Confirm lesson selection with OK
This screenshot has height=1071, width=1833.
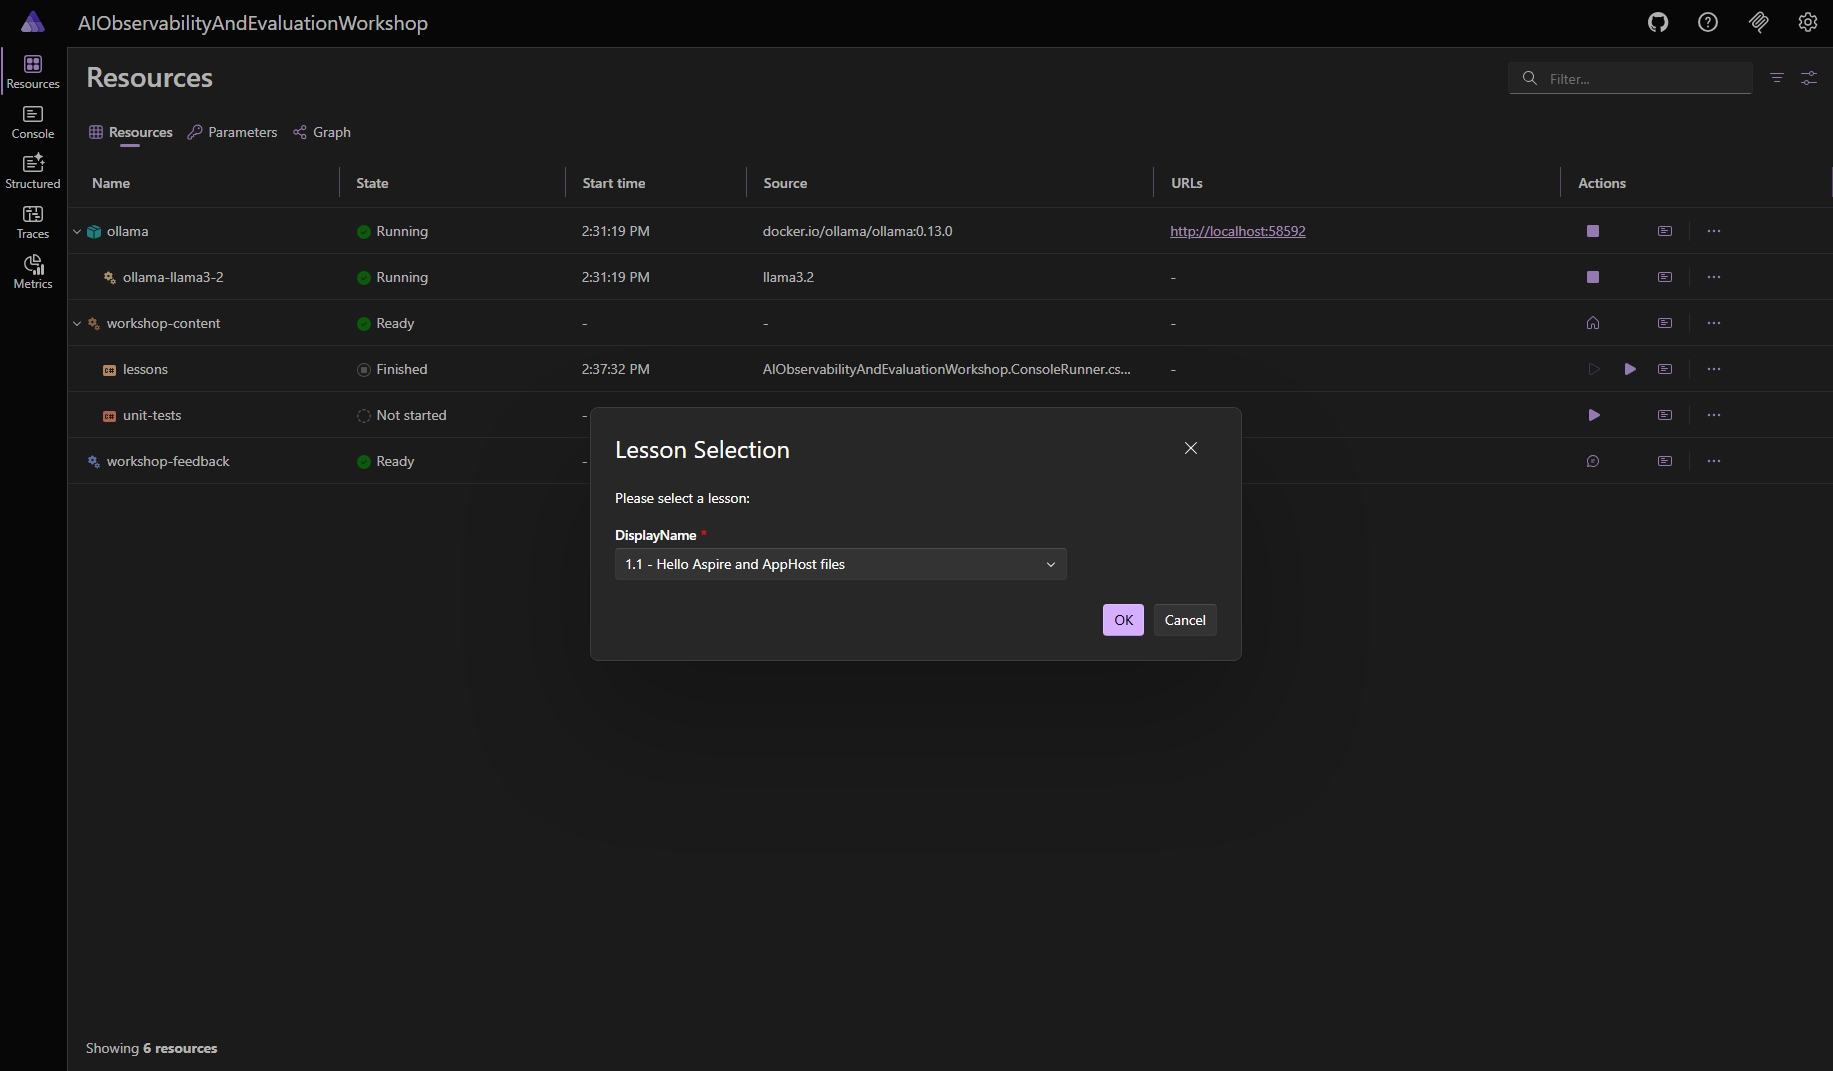1122,620
